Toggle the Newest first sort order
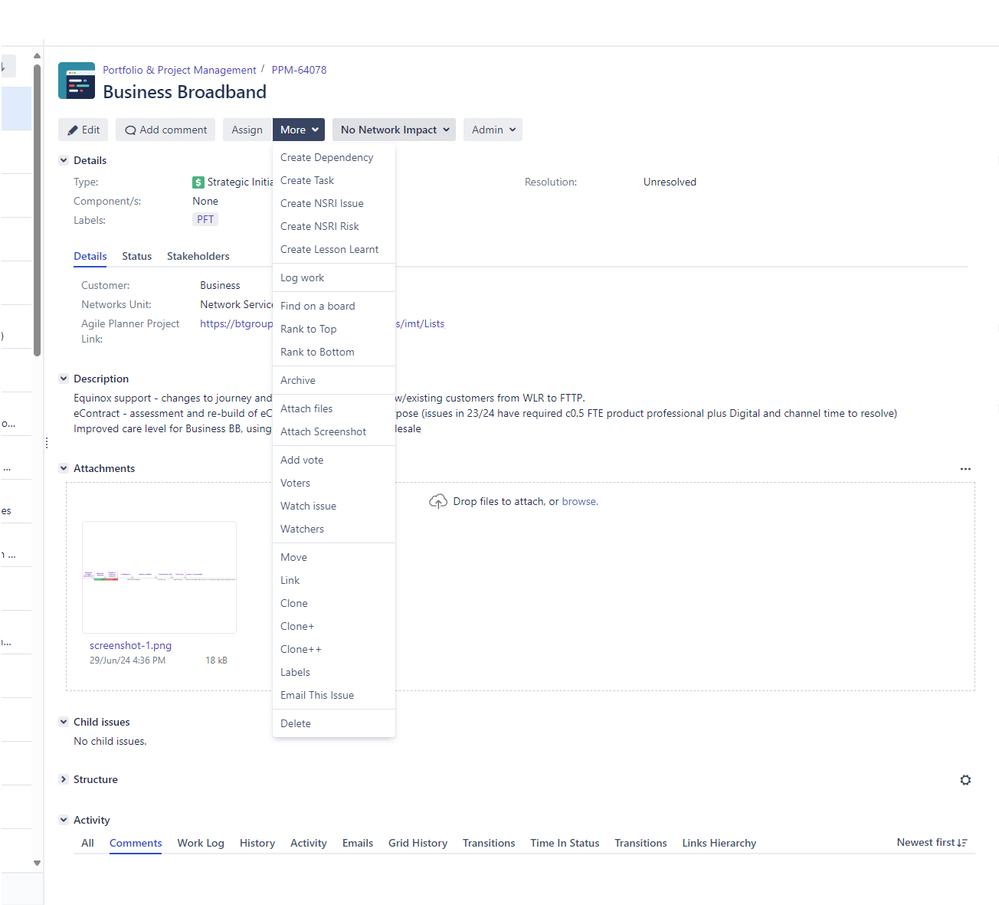999x905 pixels. point(931,843)
